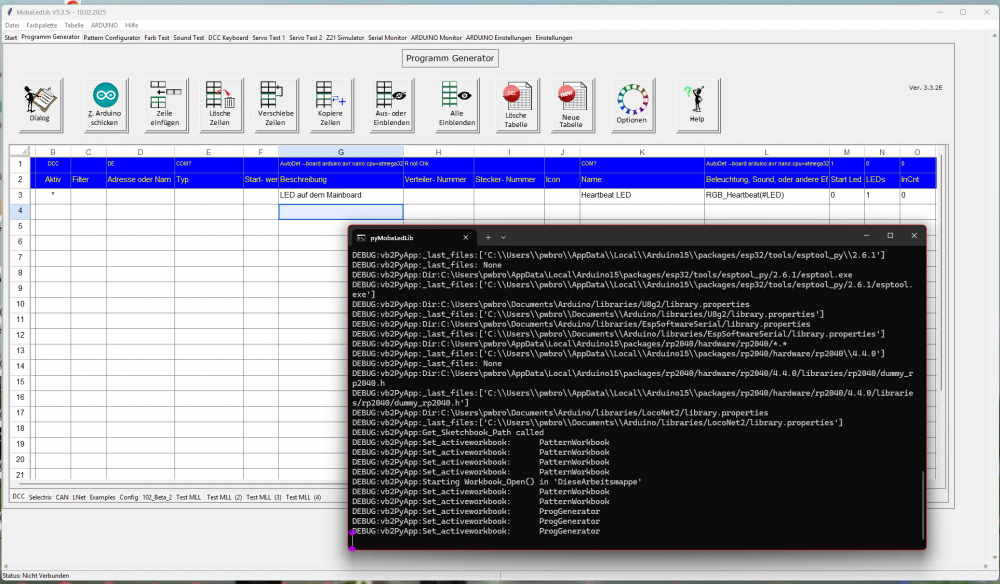The height and width of the screenshot is (584, 1000).
Task: Show all rows with 'Alle Einblenden'
Action: point(457,105)
